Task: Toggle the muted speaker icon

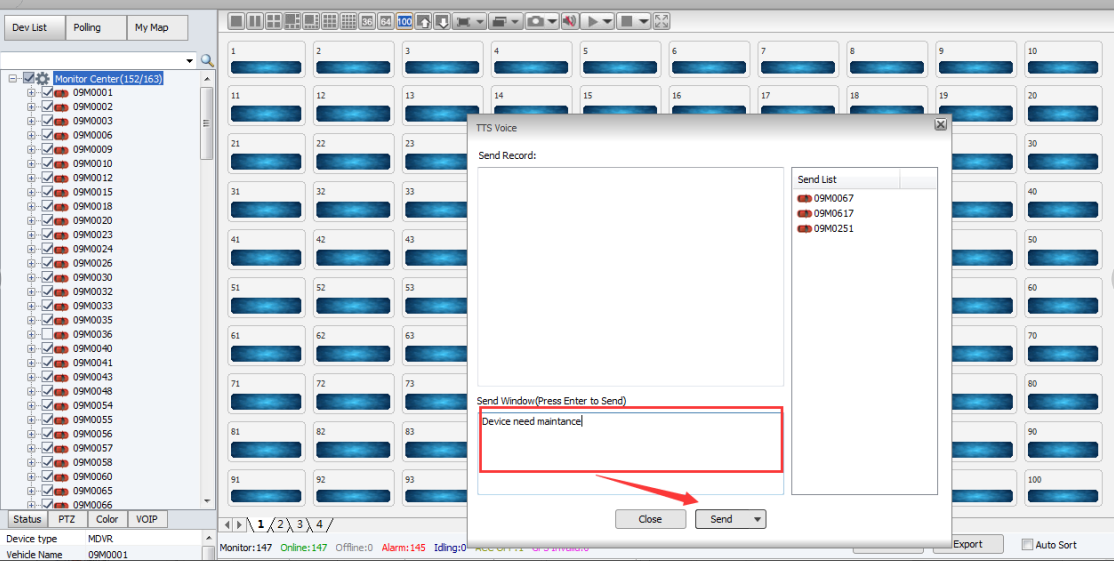Action: coord(569,21)
